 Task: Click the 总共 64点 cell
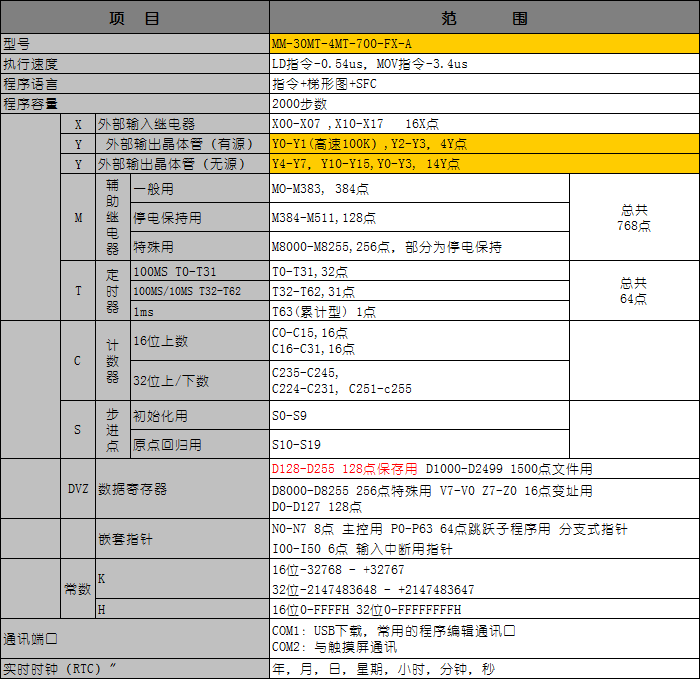pos(634,291)
